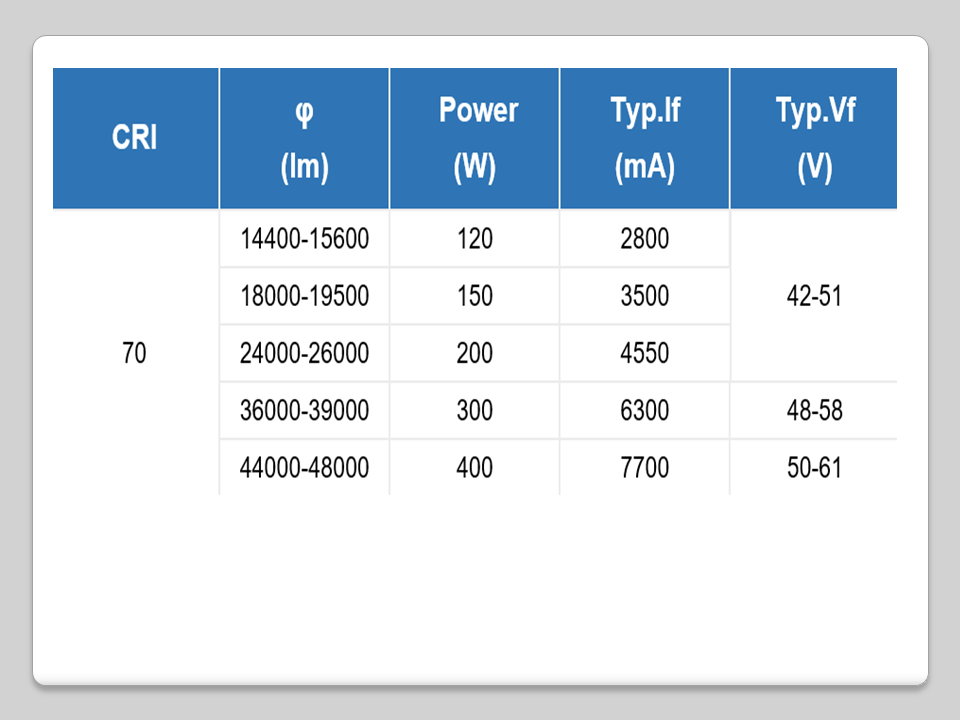Select the 120 power value cell
This screenshot has height=720, width=960.
coord(474,239)
